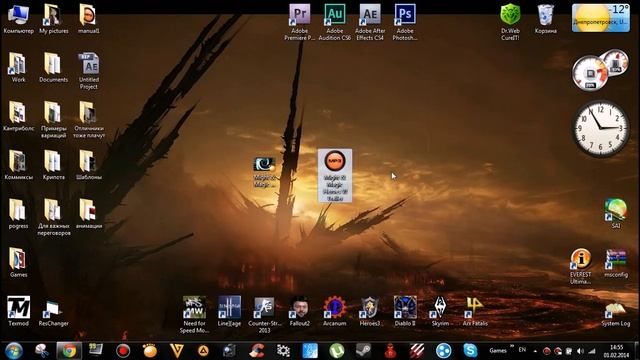Image resolution: width=640 pixels, height=360 pixels.
Task: Launch CCleaner from the taskbar
Action: (x=257, y=351)
